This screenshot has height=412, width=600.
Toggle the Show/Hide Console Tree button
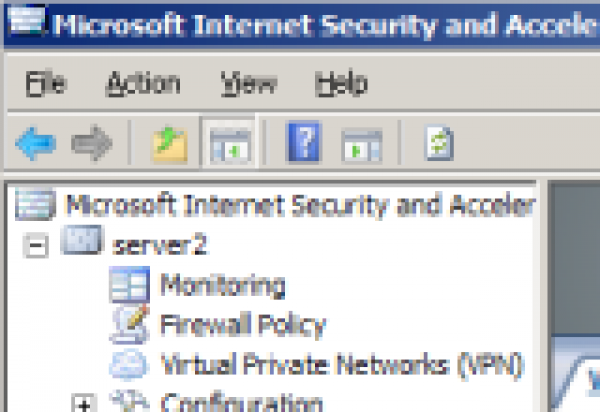(x=225, y=144)
